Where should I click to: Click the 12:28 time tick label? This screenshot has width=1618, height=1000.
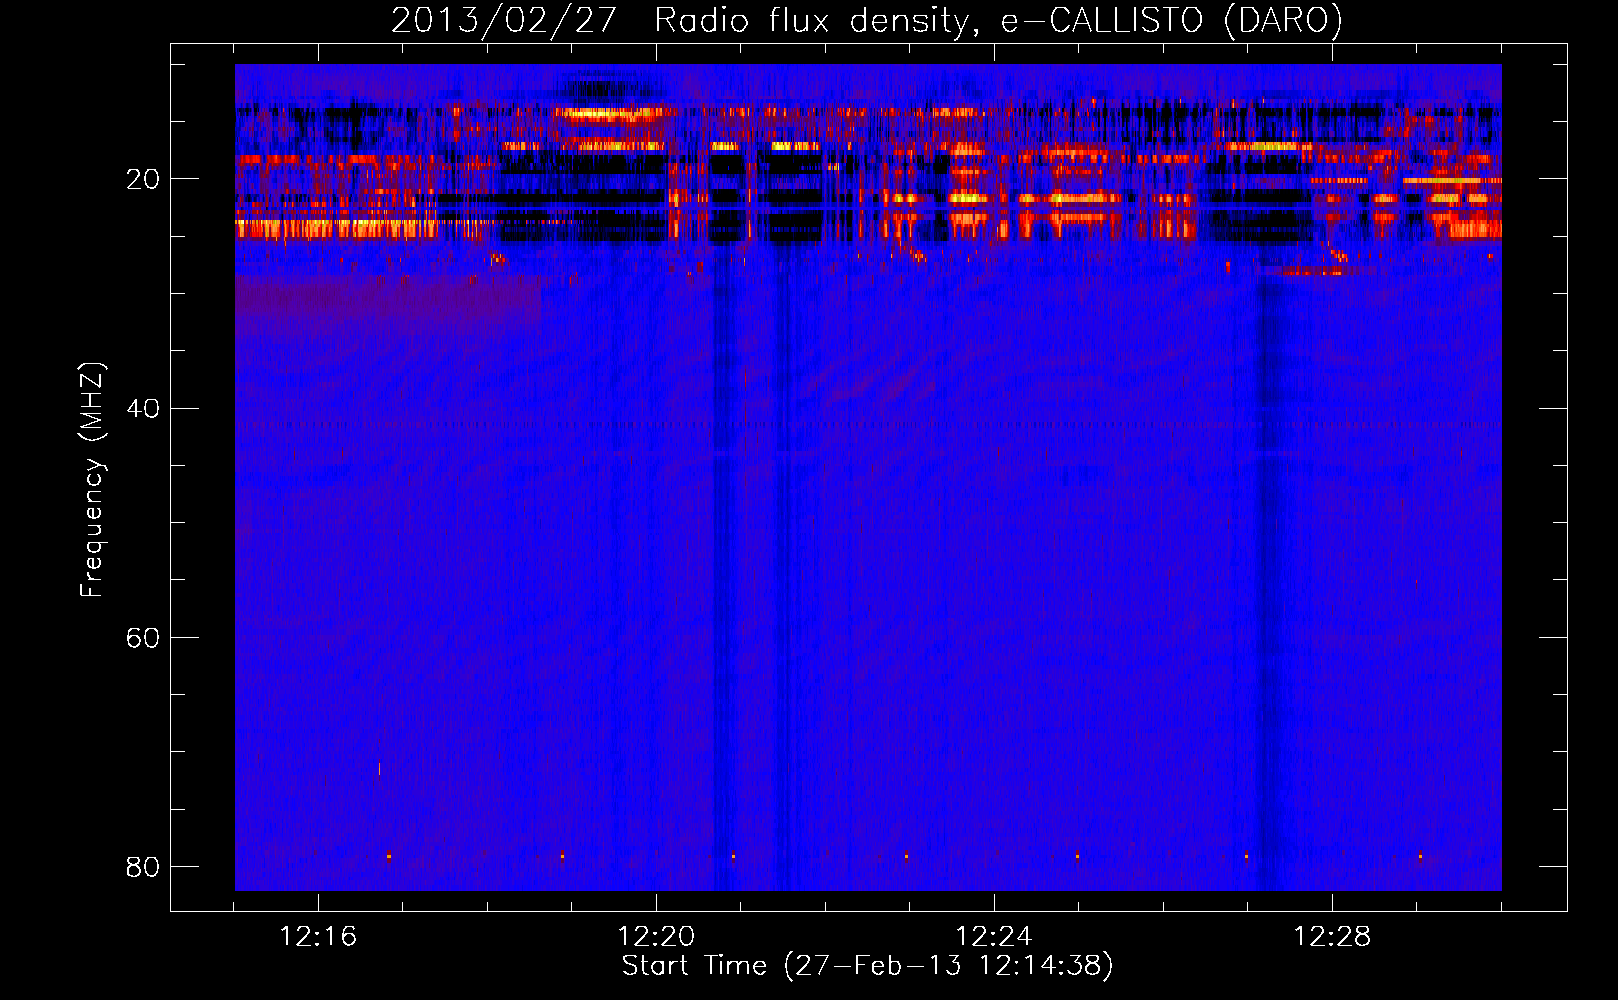[1332, 937]
